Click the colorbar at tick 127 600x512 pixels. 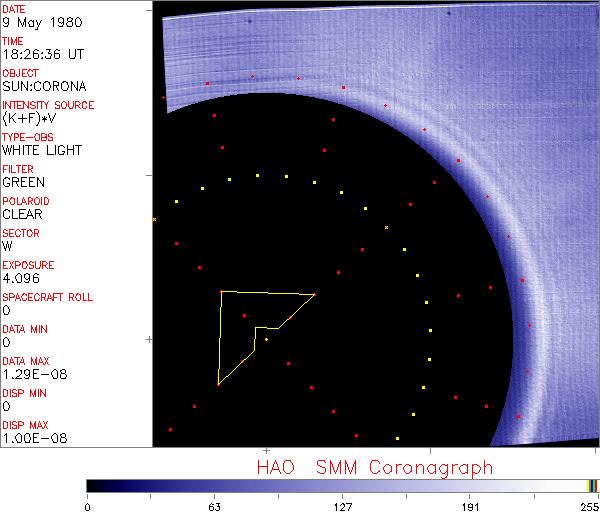click(342, 485)
